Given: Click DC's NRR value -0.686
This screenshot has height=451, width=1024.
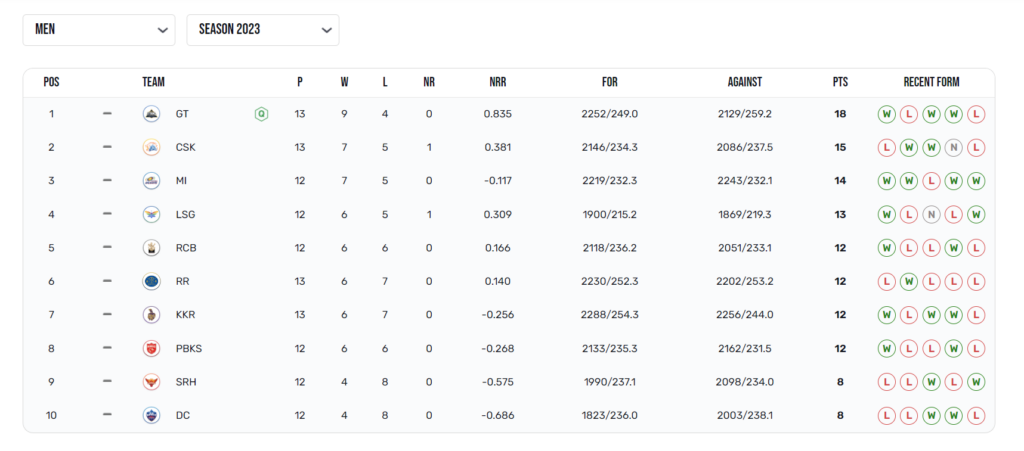Looking at the screenshot, I should (498, 415).
